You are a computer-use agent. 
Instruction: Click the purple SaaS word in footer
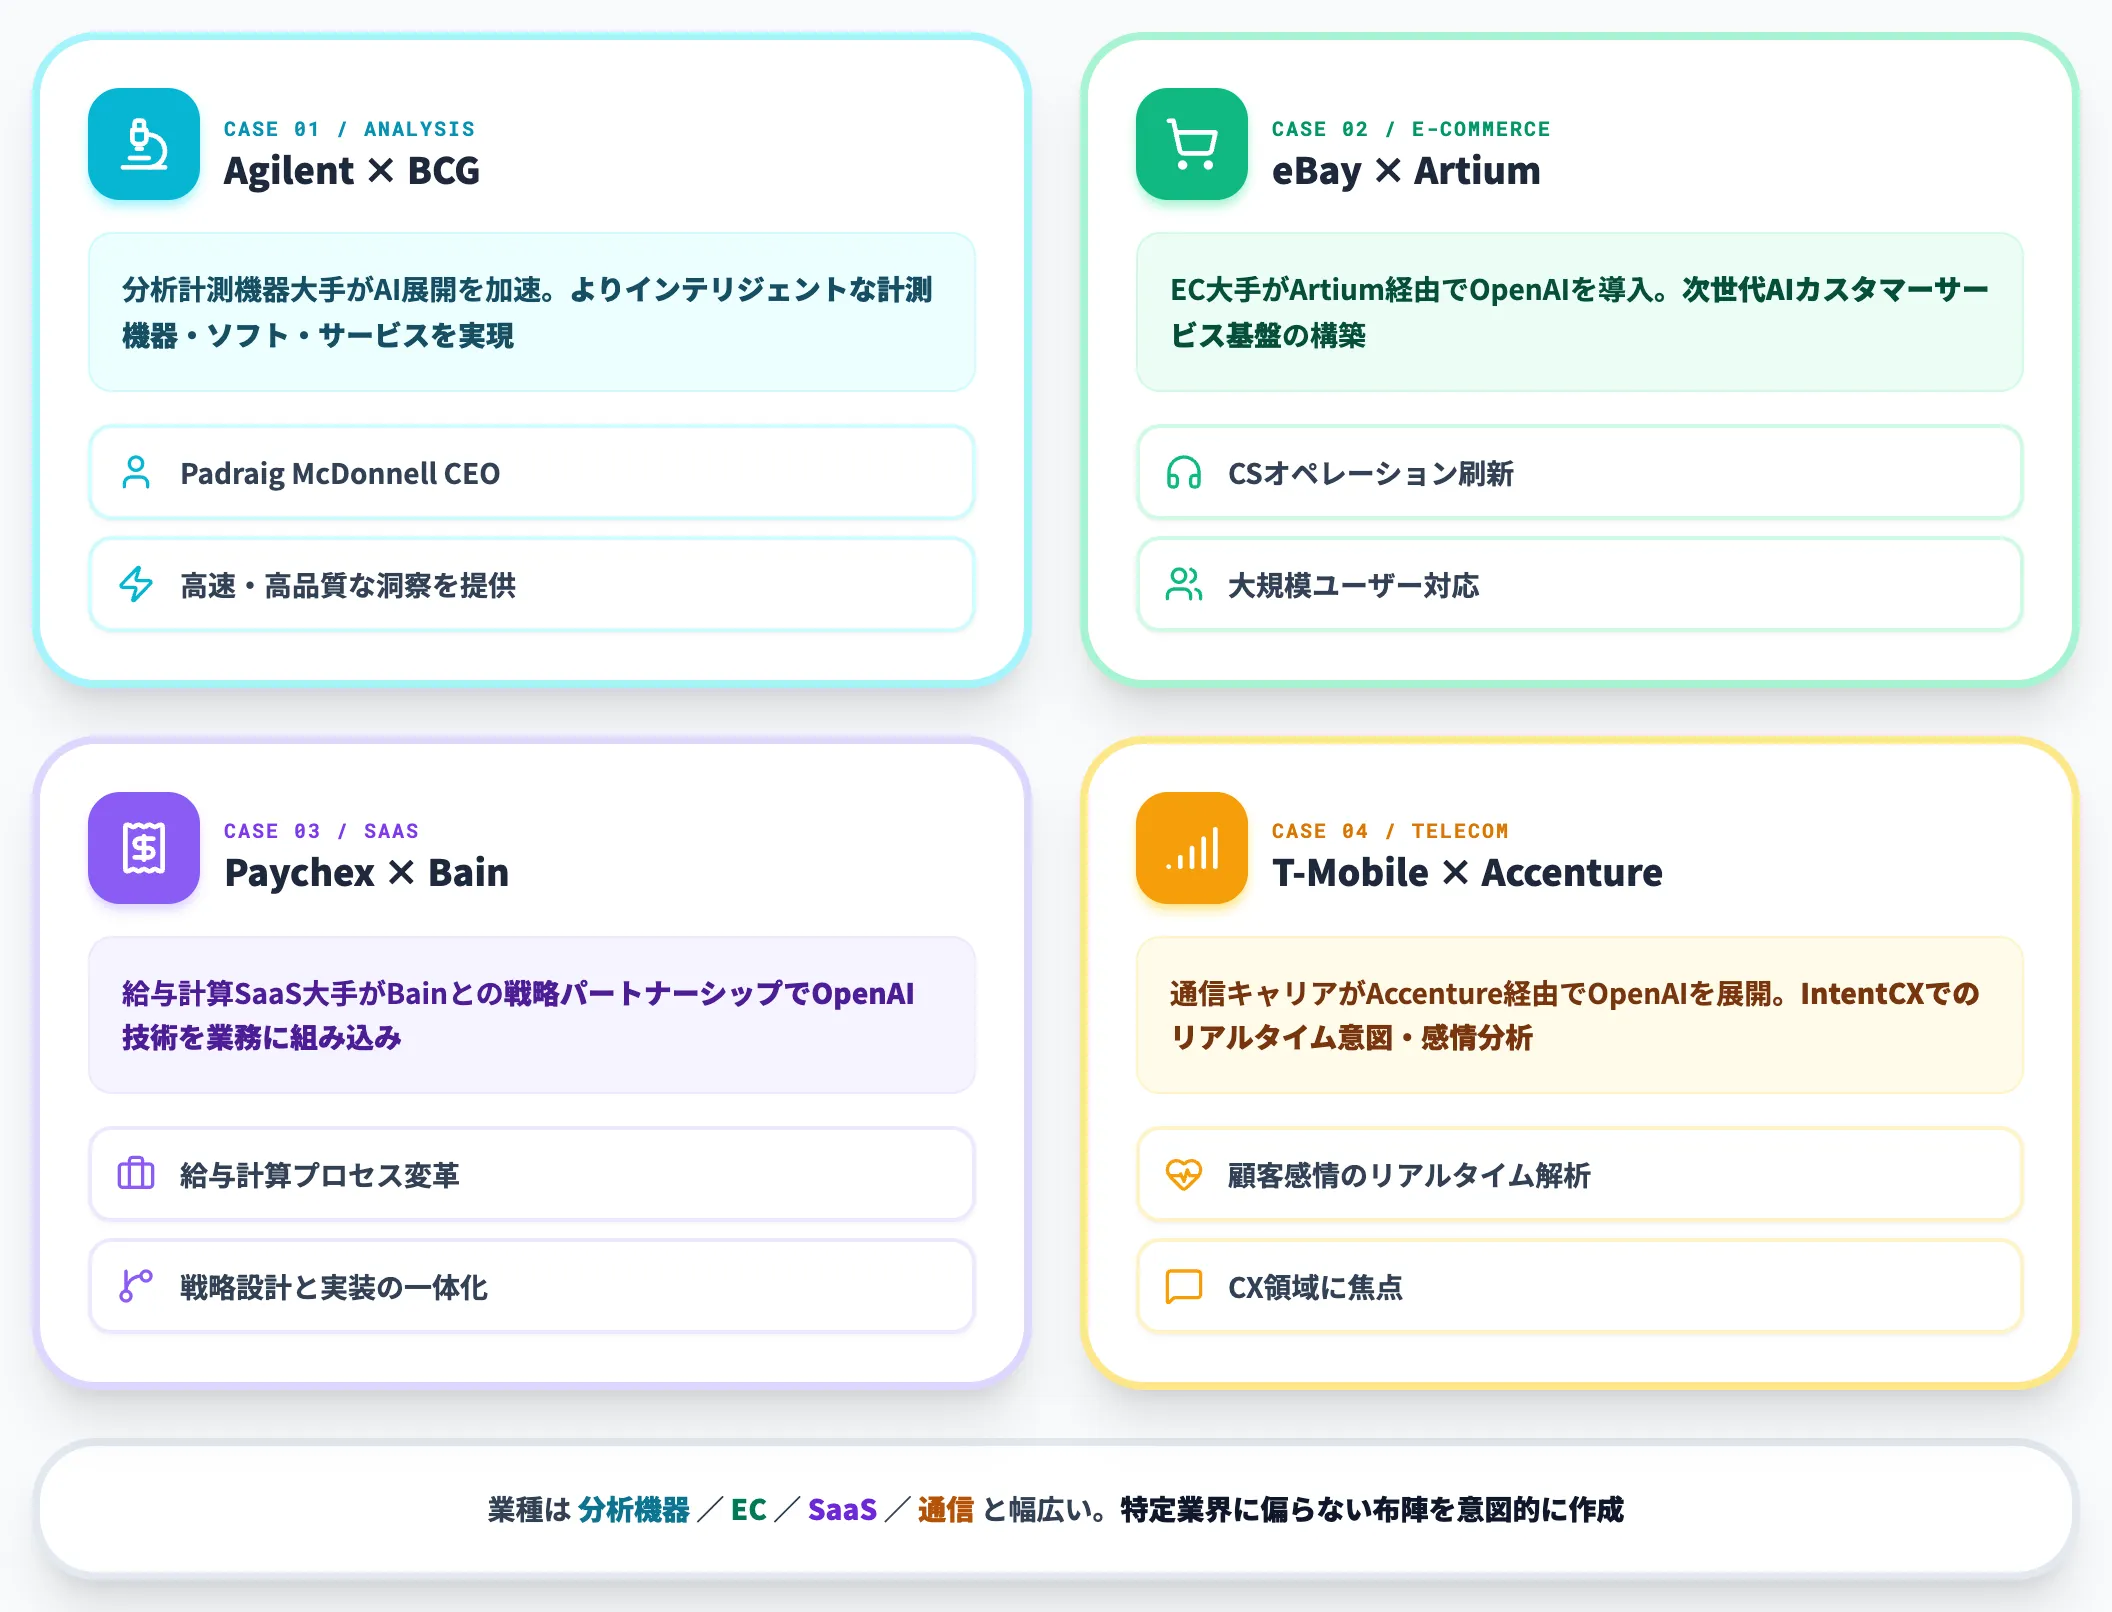coord(842,1510)
